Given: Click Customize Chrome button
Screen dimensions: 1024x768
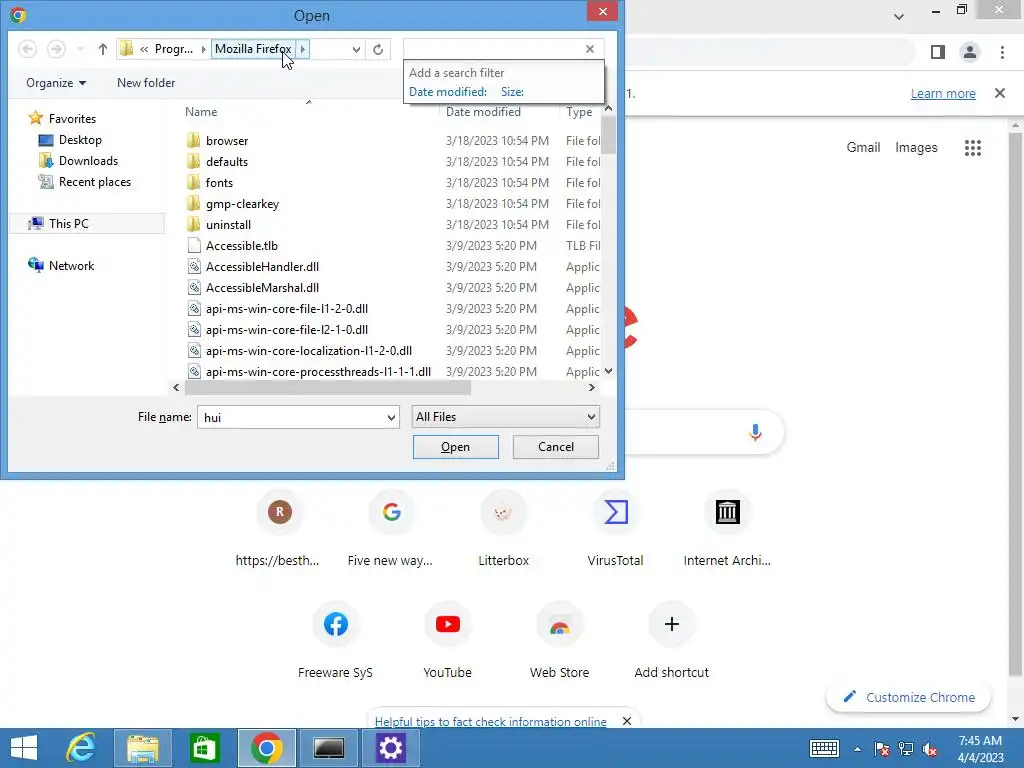Looking at the screenshot, I should coord(908,697).
